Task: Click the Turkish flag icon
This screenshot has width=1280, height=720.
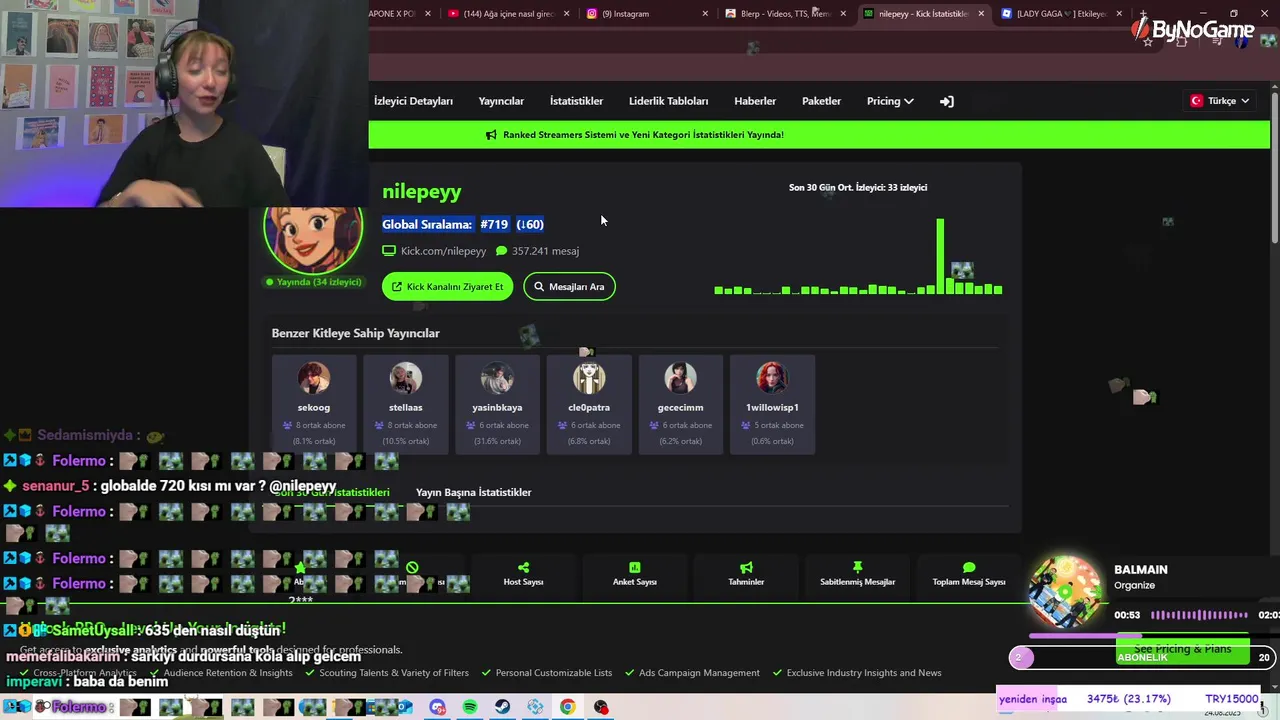Action: coord(1196,101)
